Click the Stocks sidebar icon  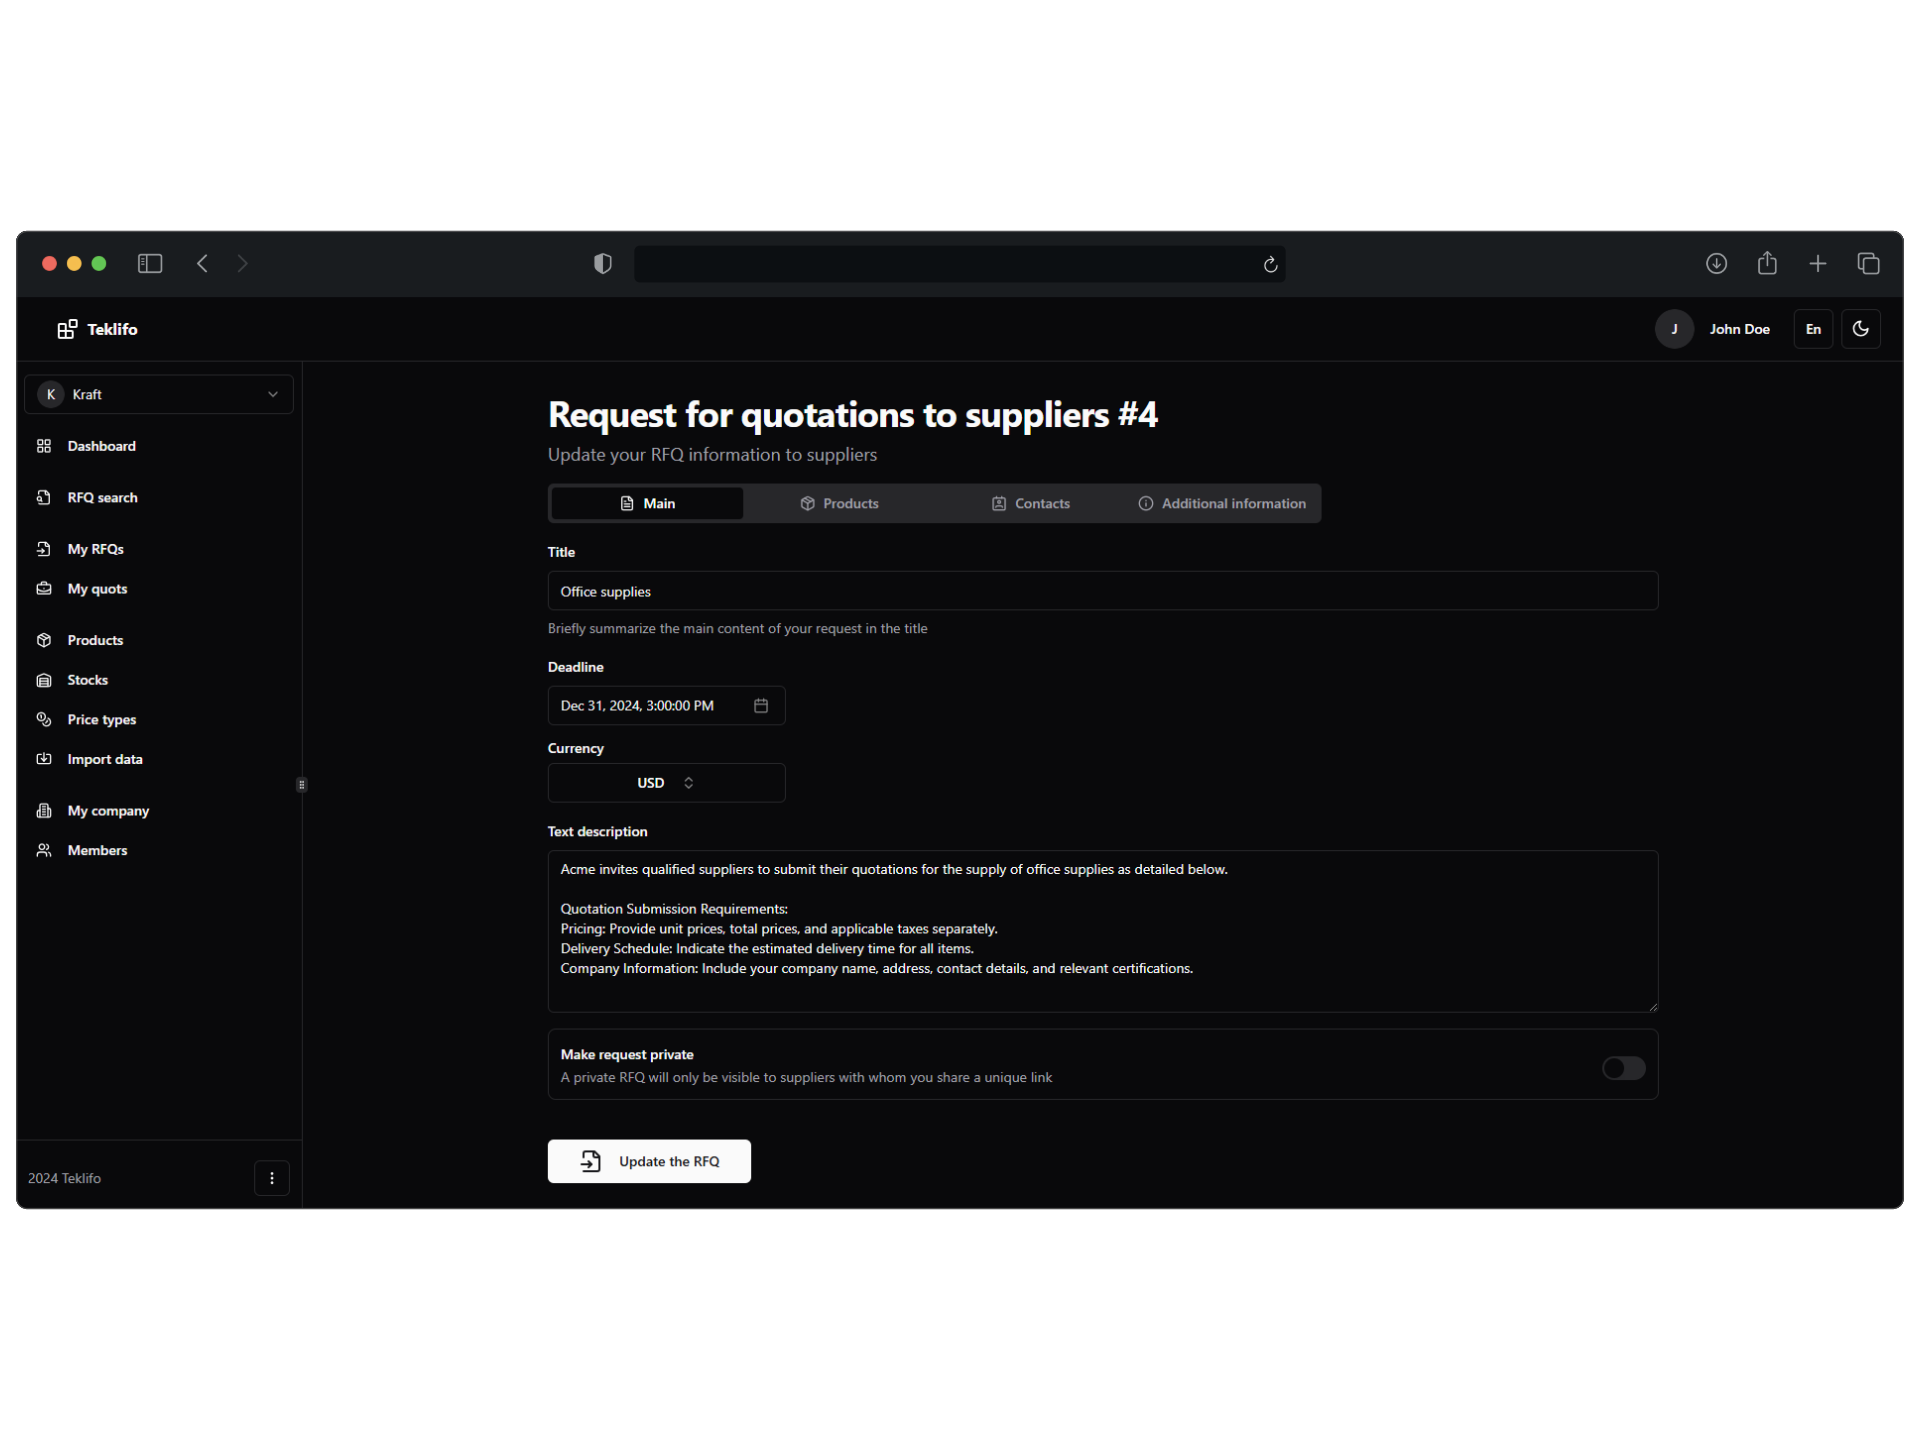click(x=44, y=680)
